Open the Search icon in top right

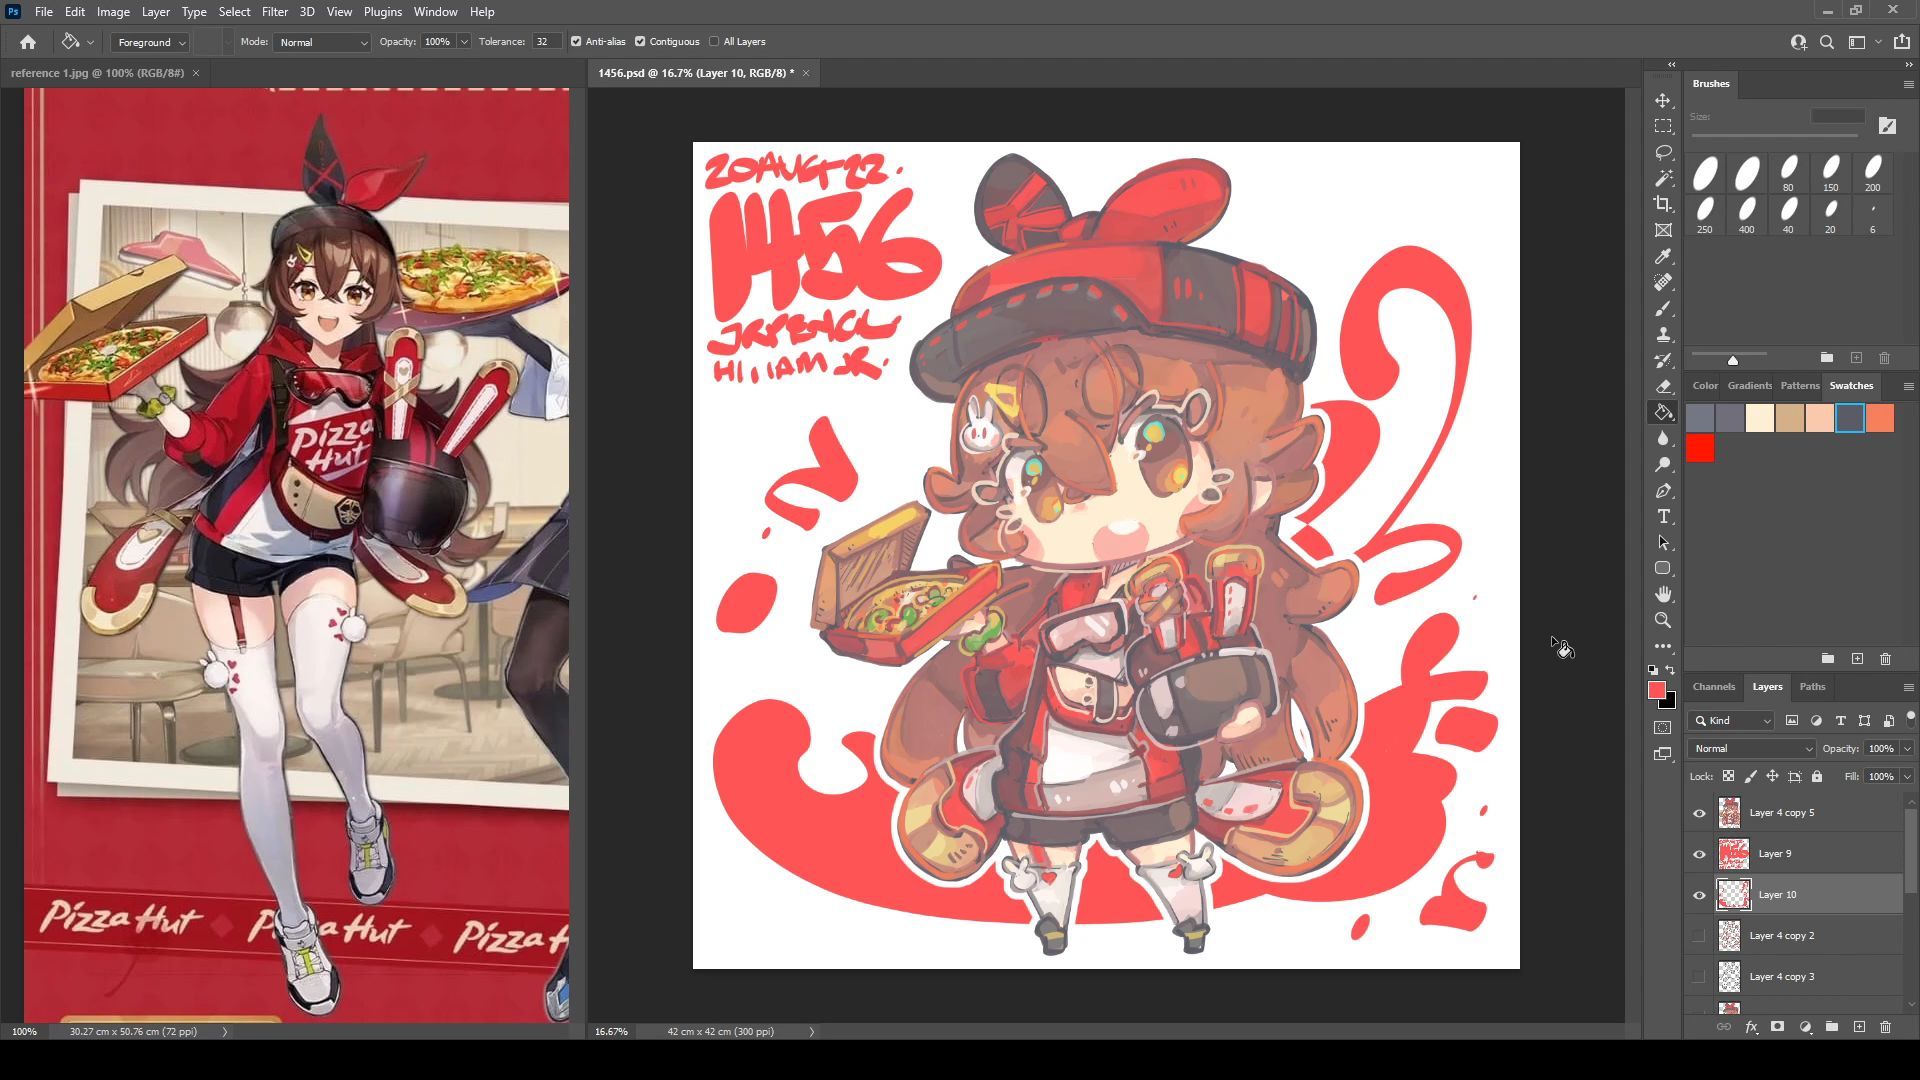click(1827, 42)
